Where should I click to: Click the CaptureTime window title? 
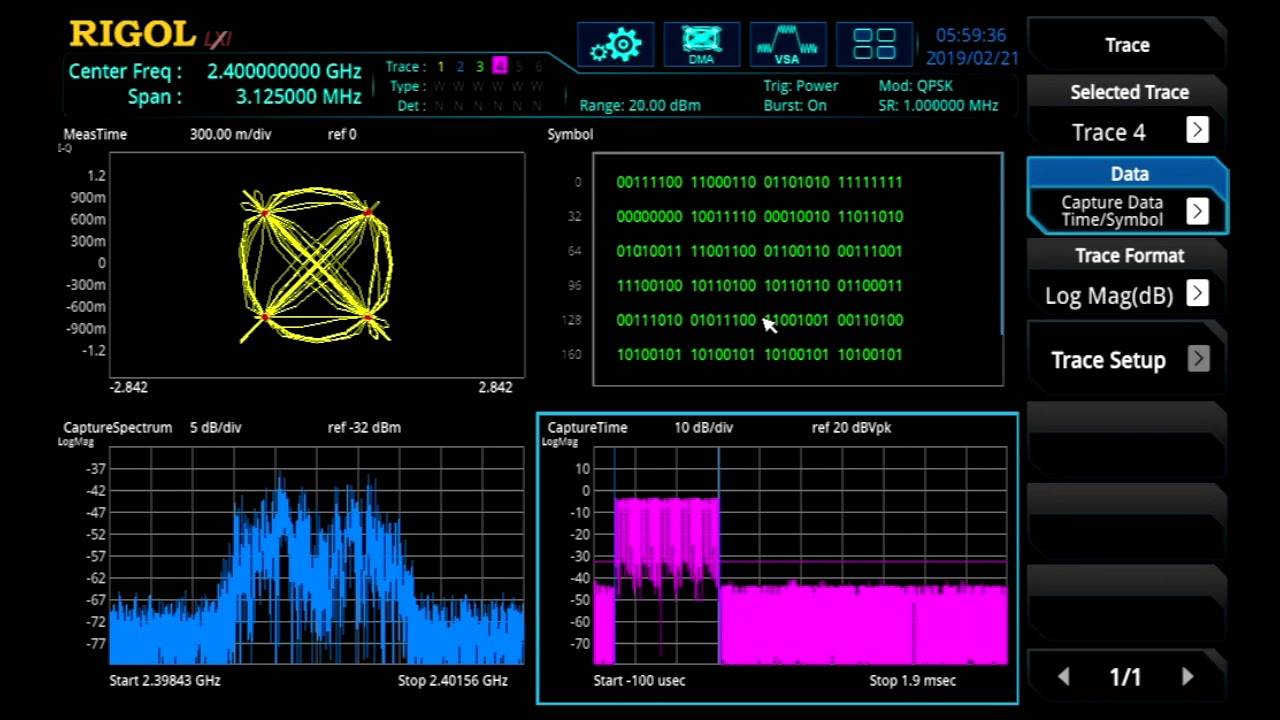[x=587, y=427]
